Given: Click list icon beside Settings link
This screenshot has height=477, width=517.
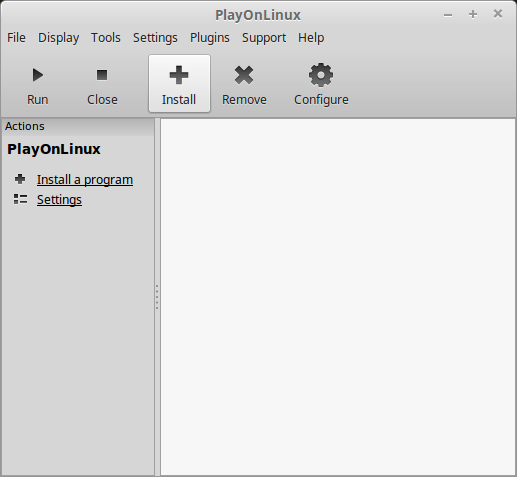Looking at the screenshot, I should 20,199.
